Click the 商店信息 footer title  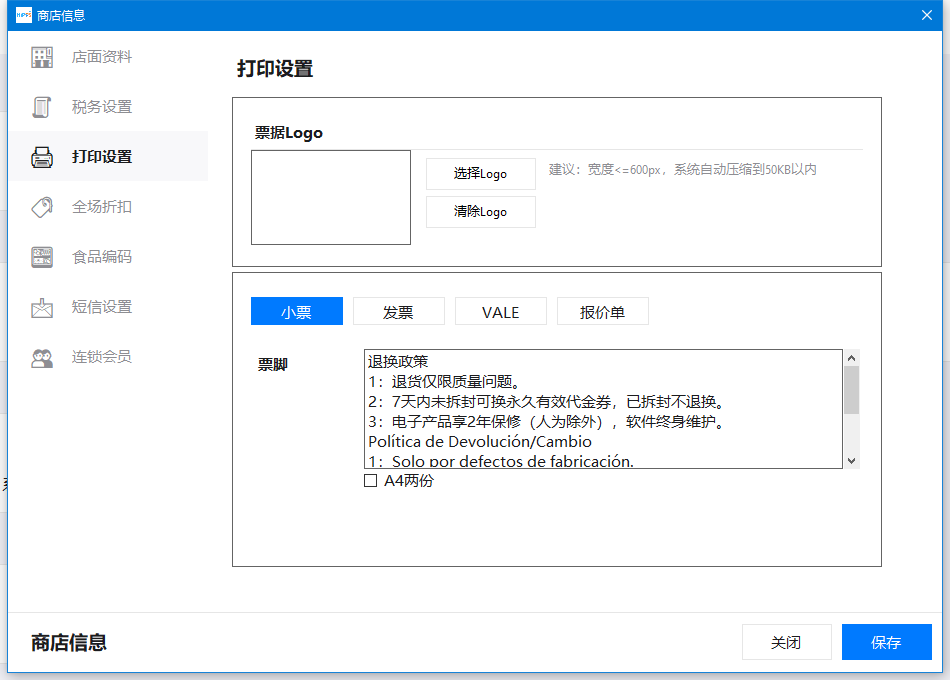69,642
